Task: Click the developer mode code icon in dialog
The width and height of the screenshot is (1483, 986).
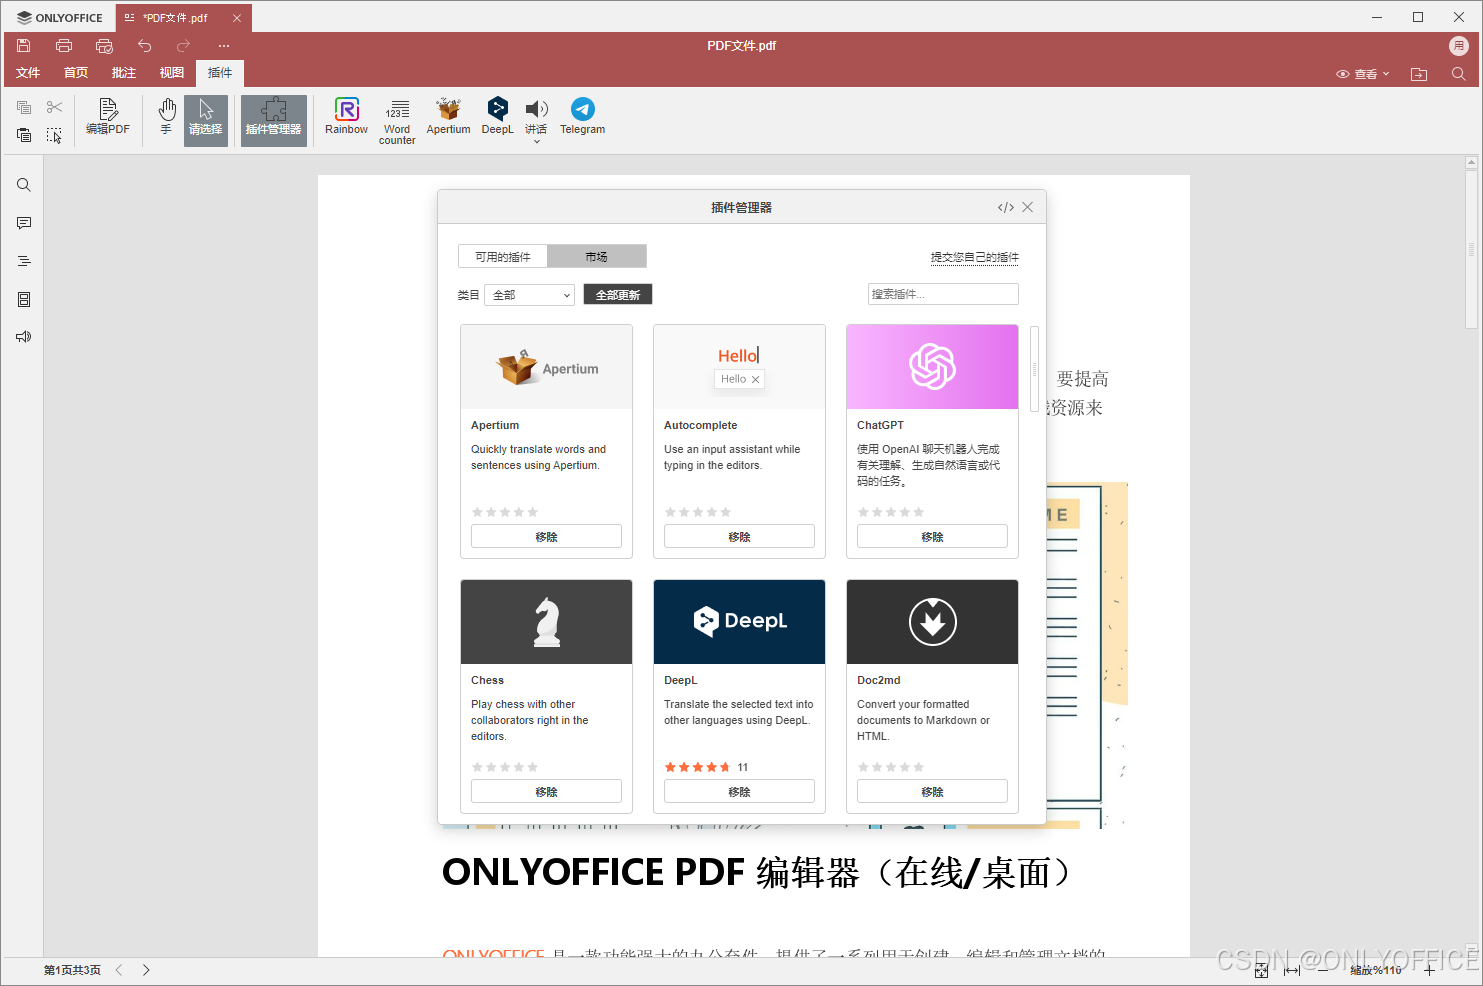Action: [x=1006, y=207]
